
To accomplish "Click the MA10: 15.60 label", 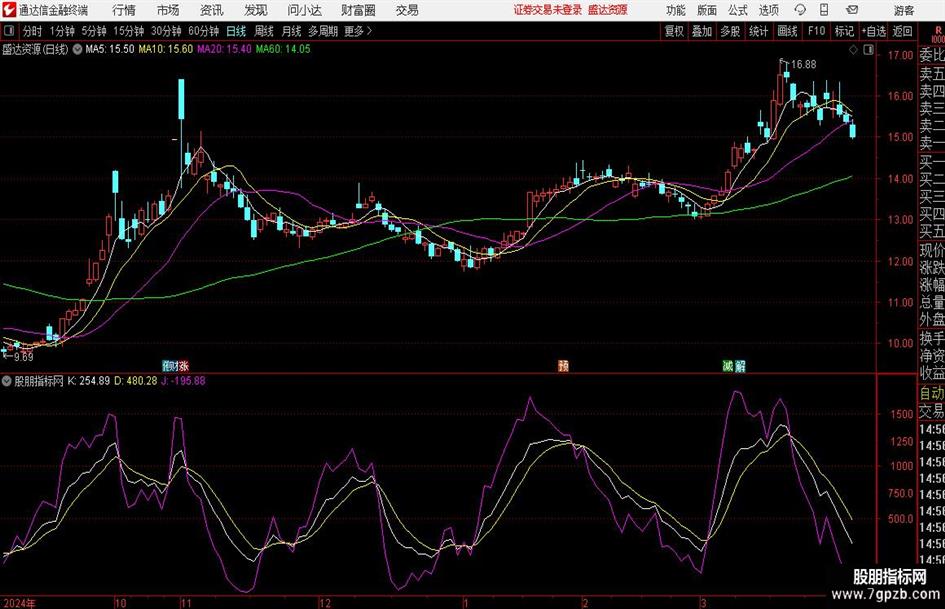I will (166, 49).
